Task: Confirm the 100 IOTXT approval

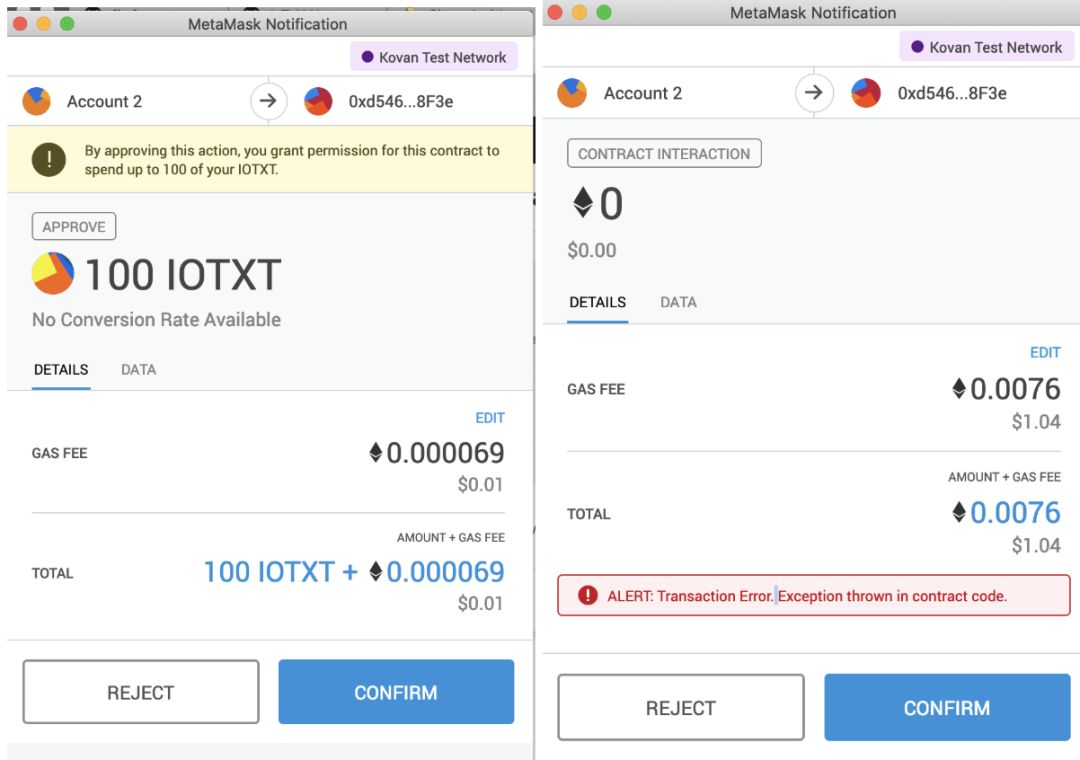Action: point(396,692)
